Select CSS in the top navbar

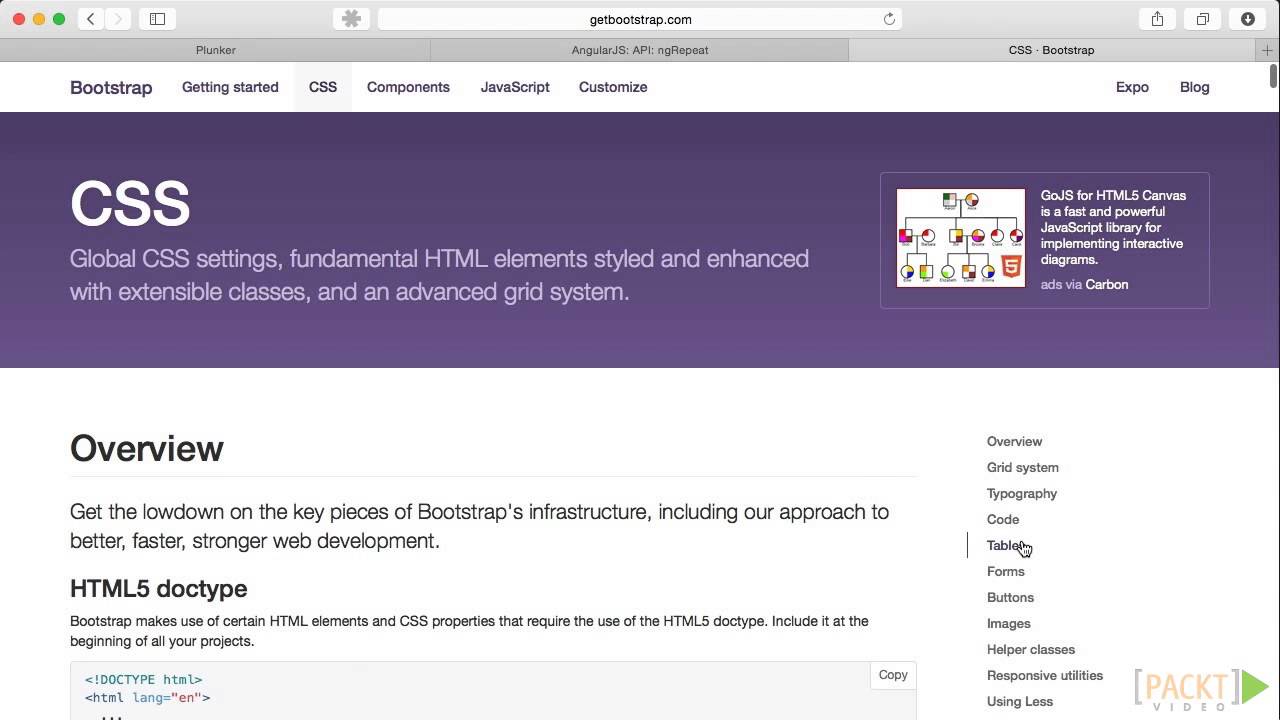click(x=323, y=87)
